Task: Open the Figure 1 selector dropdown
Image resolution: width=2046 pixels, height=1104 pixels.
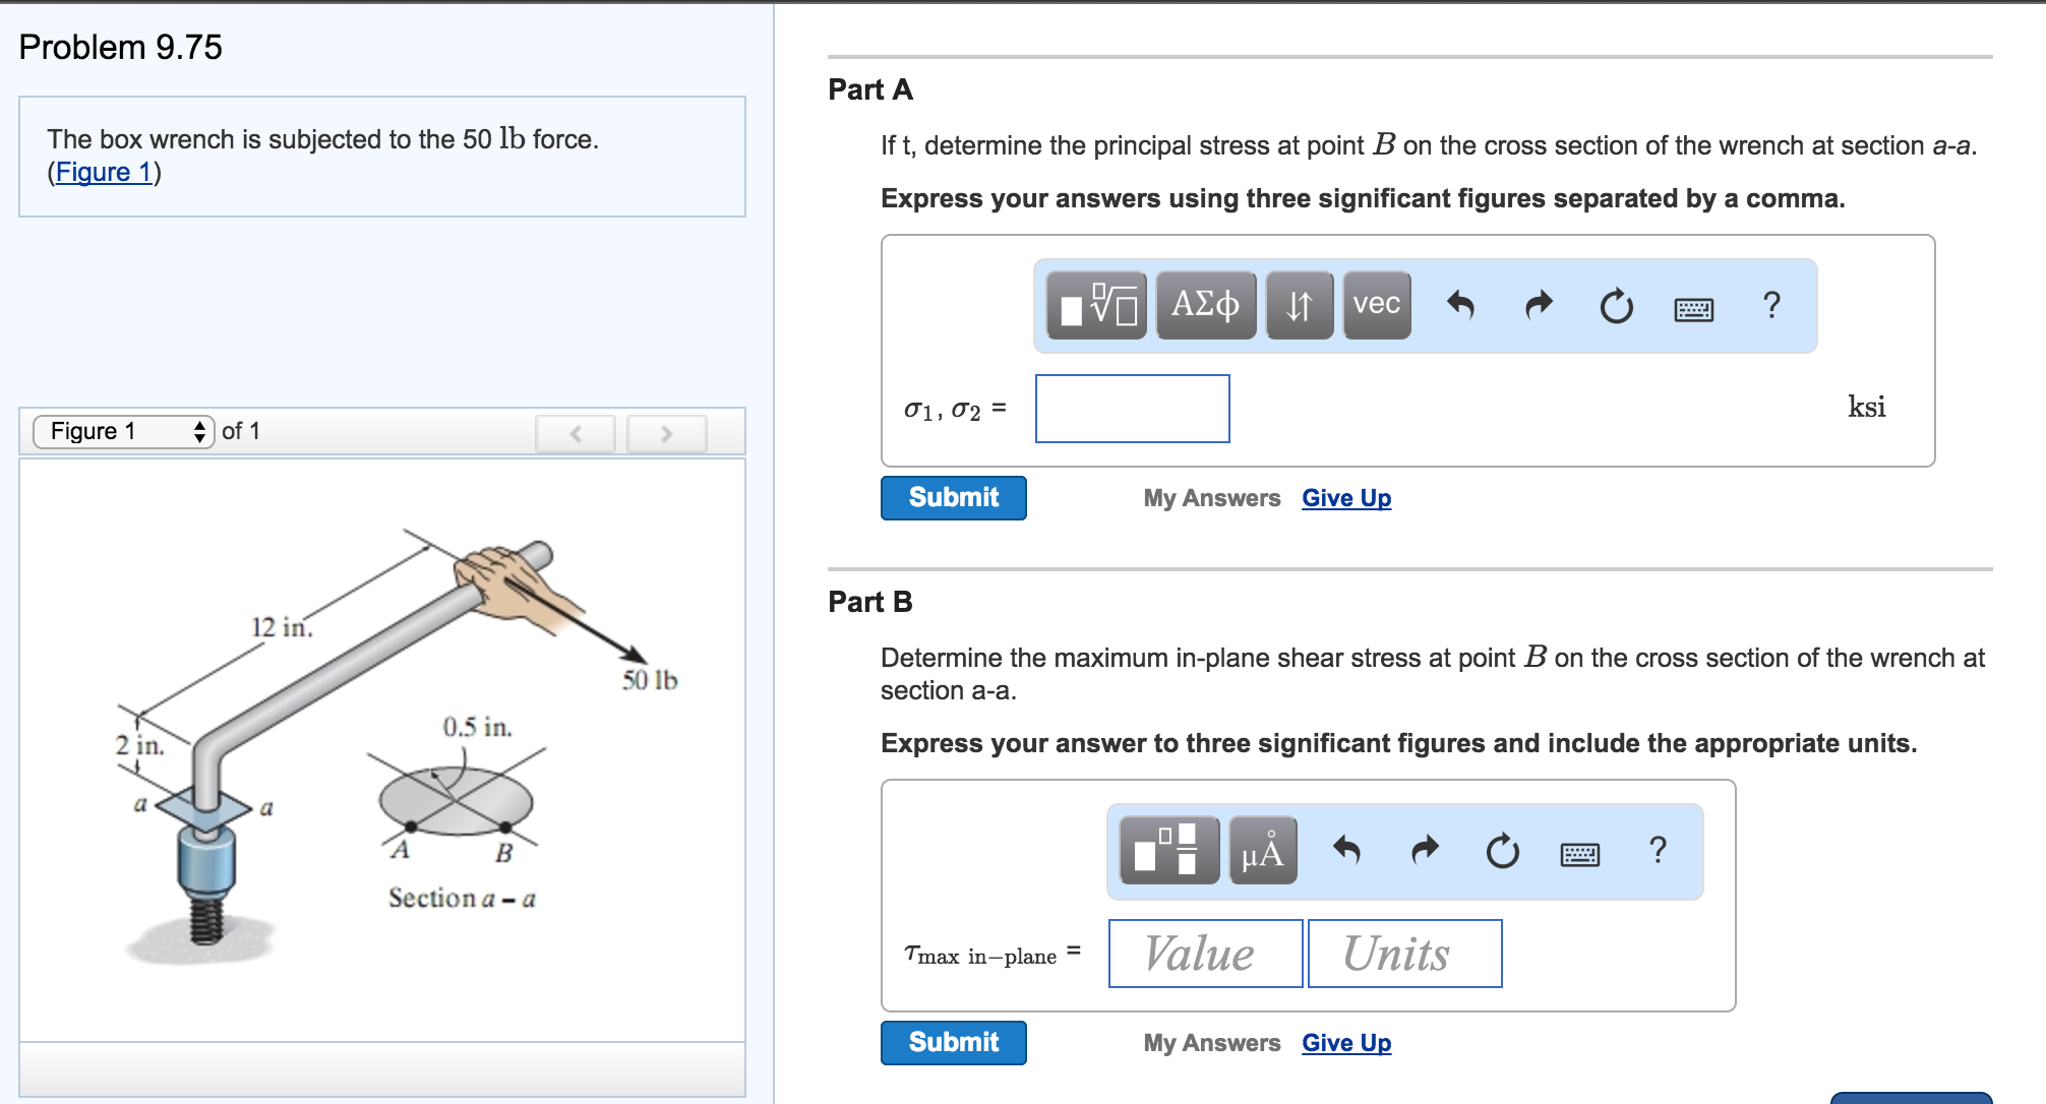Action: [125, 431]
